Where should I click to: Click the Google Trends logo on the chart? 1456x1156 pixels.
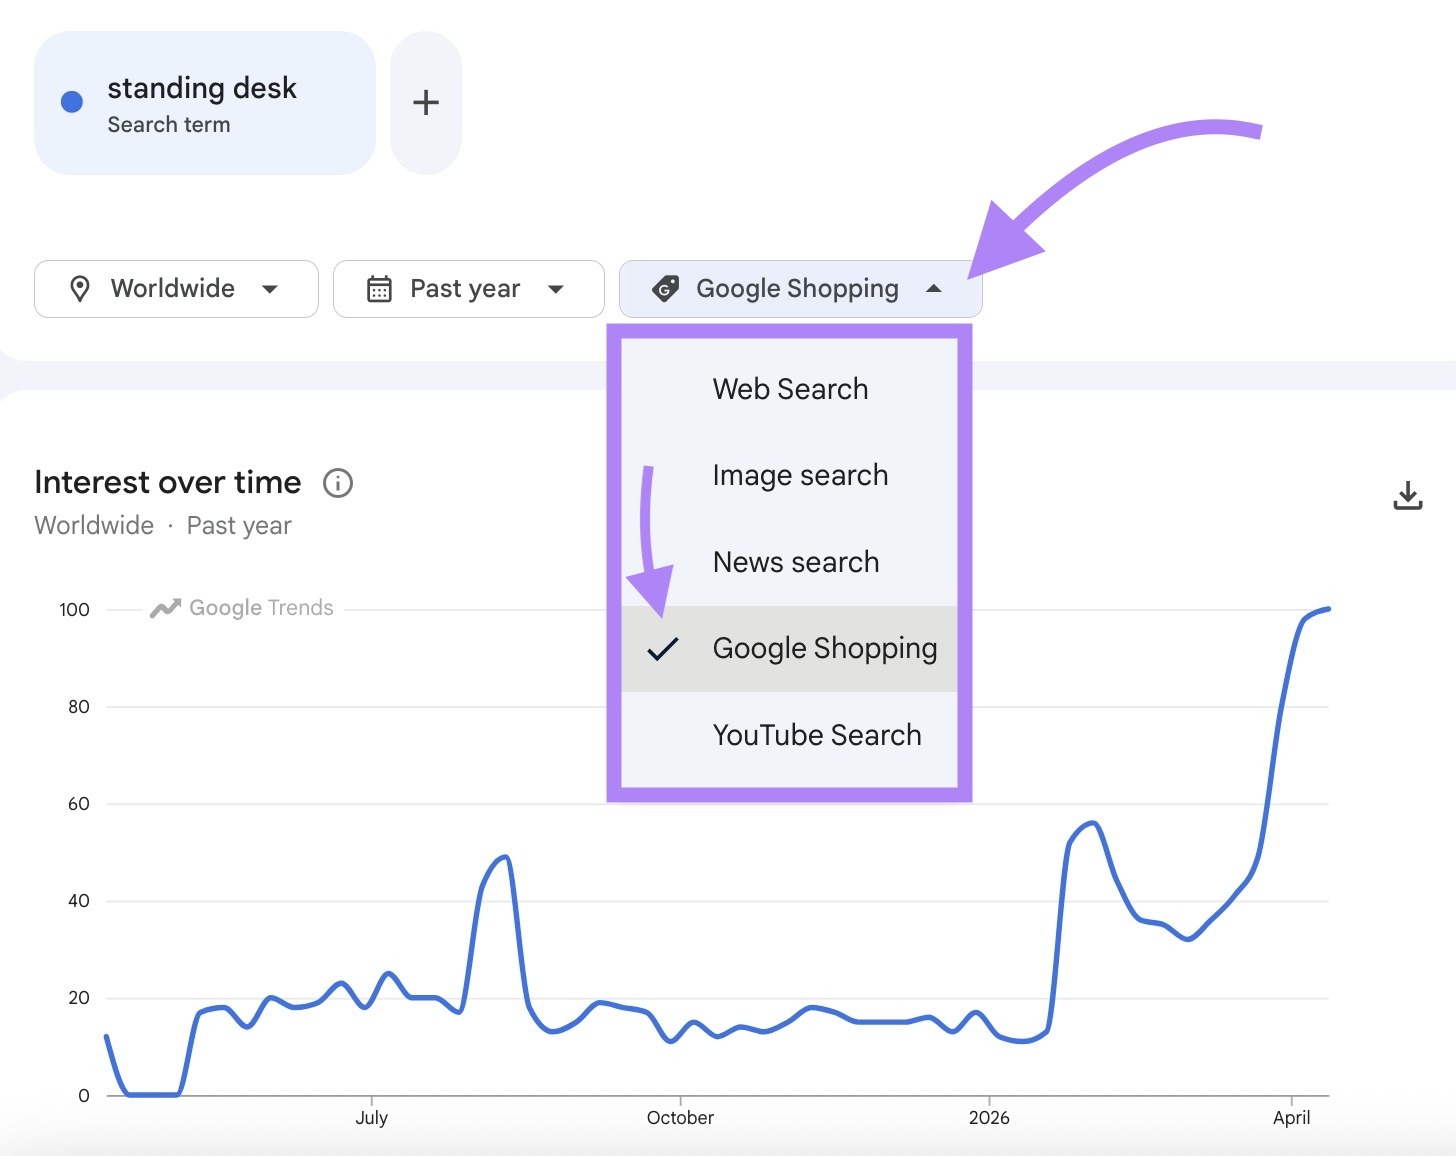click(241, 607)
